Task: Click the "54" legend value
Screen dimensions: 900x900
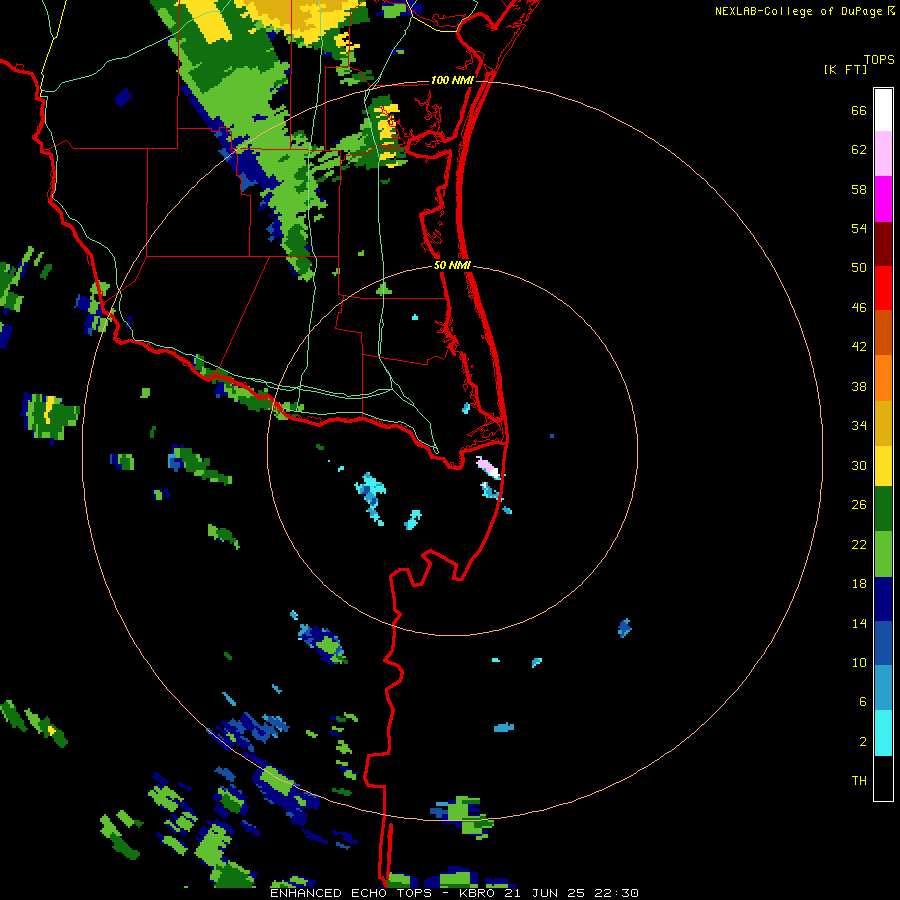Action: click(859, 228)
